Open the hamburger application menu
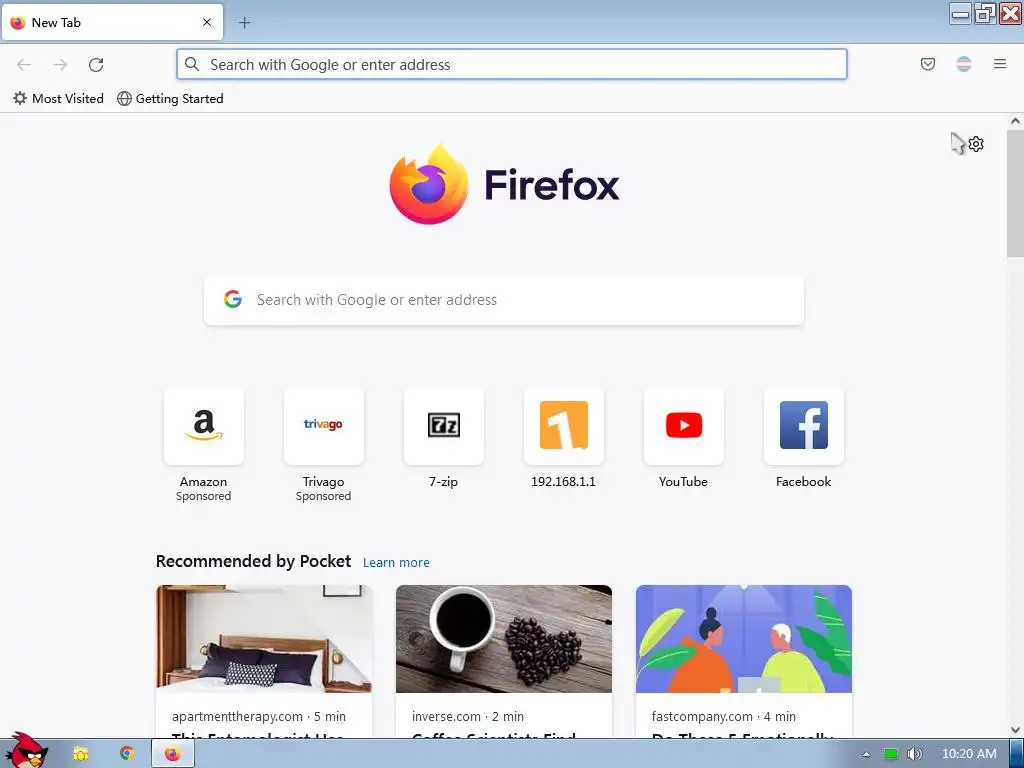1024x768 pixels. point(1000,64)
